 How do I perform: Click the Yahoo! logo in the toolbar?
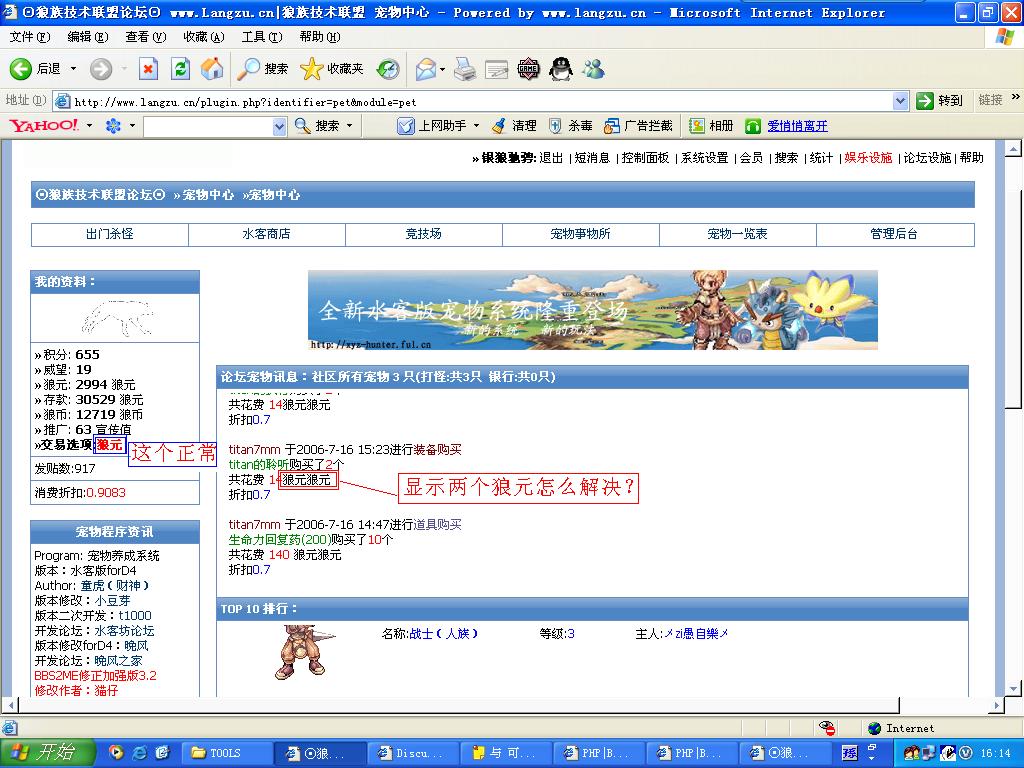coord(44,125)
